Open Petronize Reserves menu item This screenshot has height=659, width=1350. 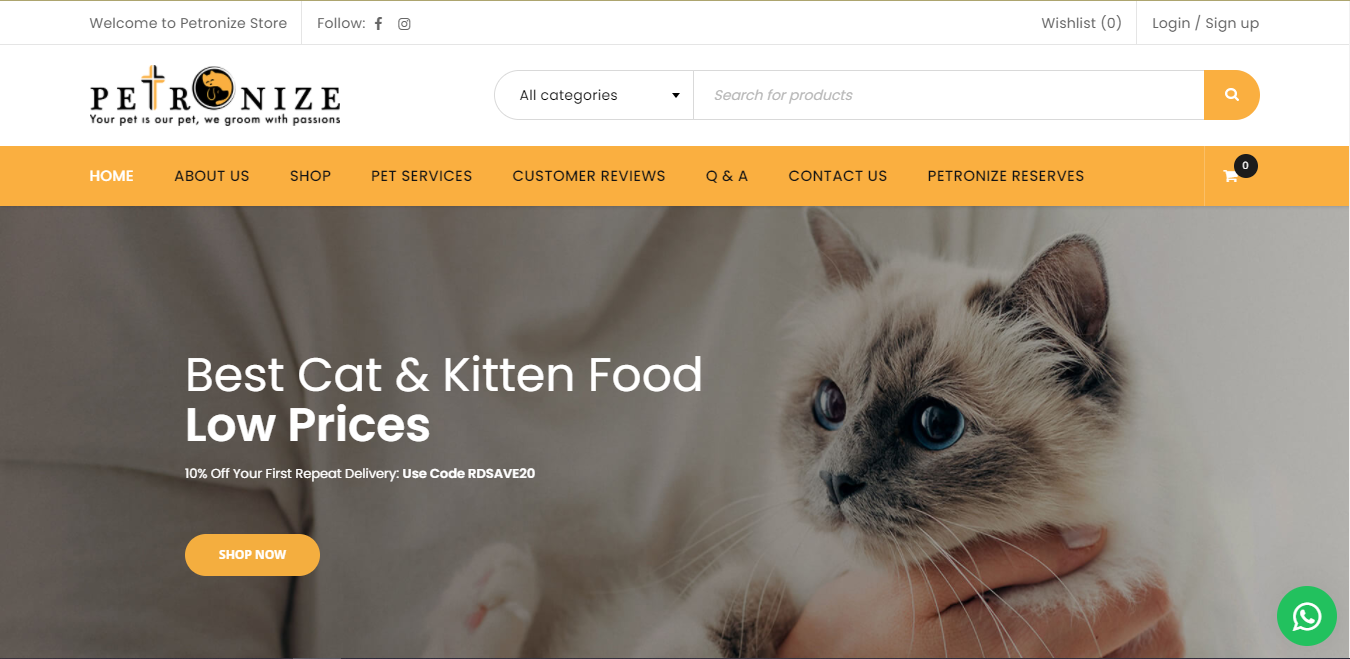[x=1006, y=176]
